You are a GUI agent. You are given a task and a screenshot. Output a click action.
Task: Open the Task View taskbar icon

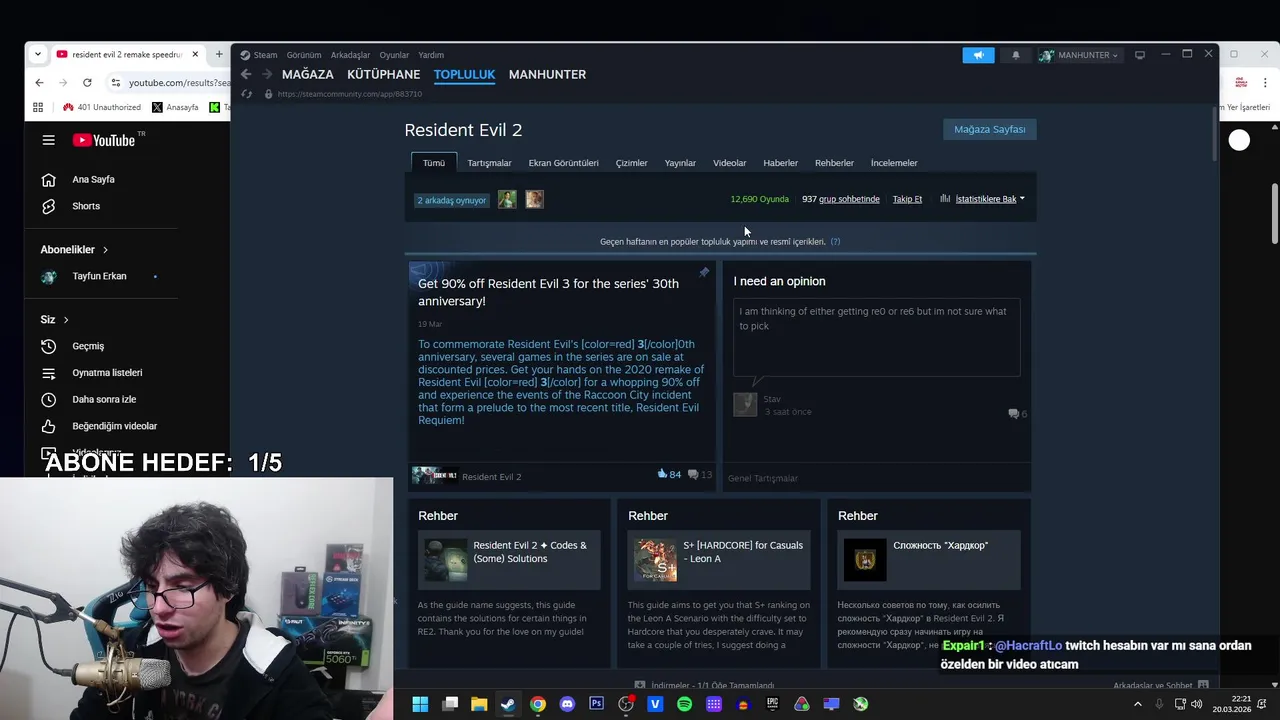pyautogui.click(x=450, y=704)
